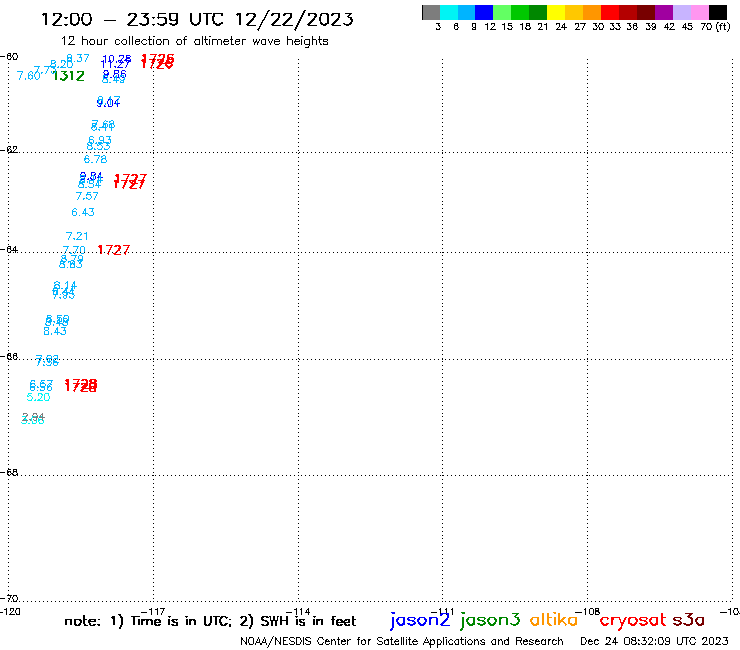This screenshot has width=740, height=650.
Task: Click the red 'cryosat' legend label
Action: (633, 621)
